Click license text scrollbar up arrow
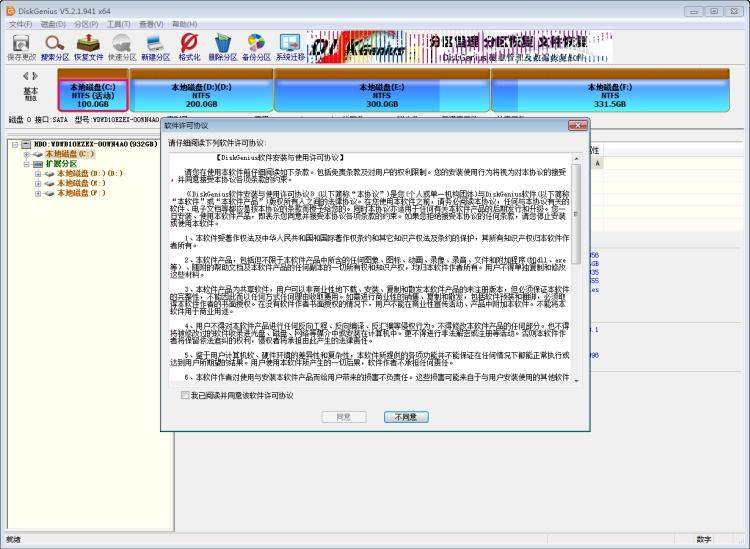Viewport: 750px width, 549px height. pos(576,158)
